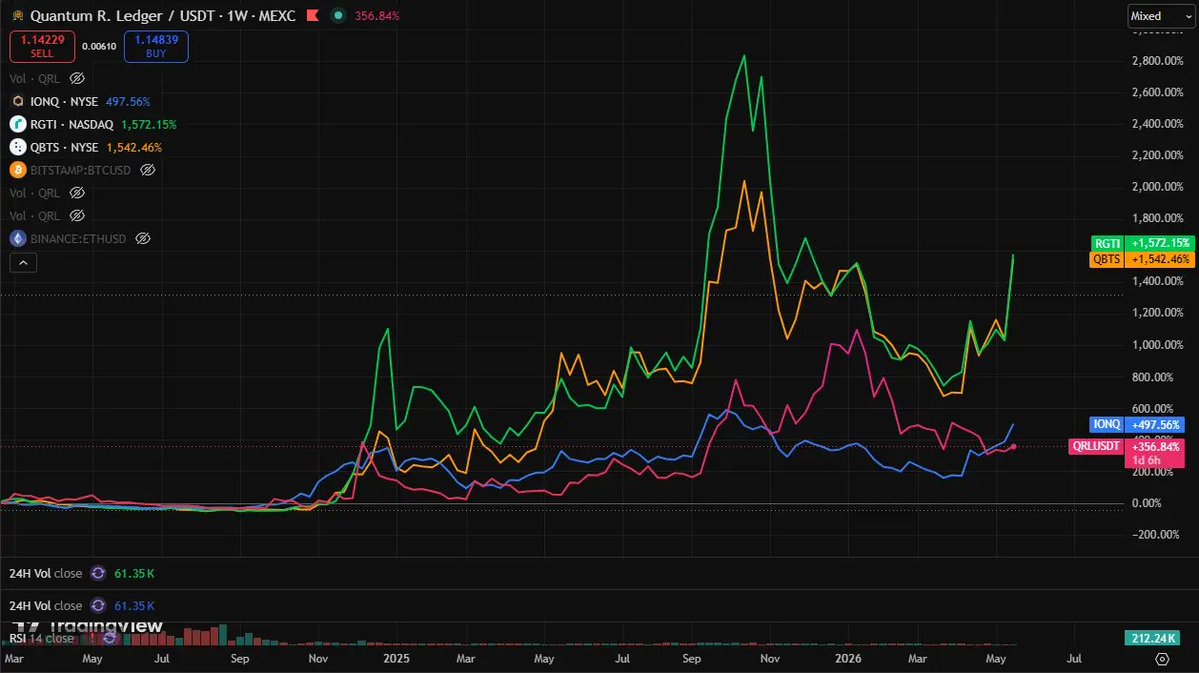Click 24H Vol close label with green value
Screen dimensions: 1199x673
[45, 574]
